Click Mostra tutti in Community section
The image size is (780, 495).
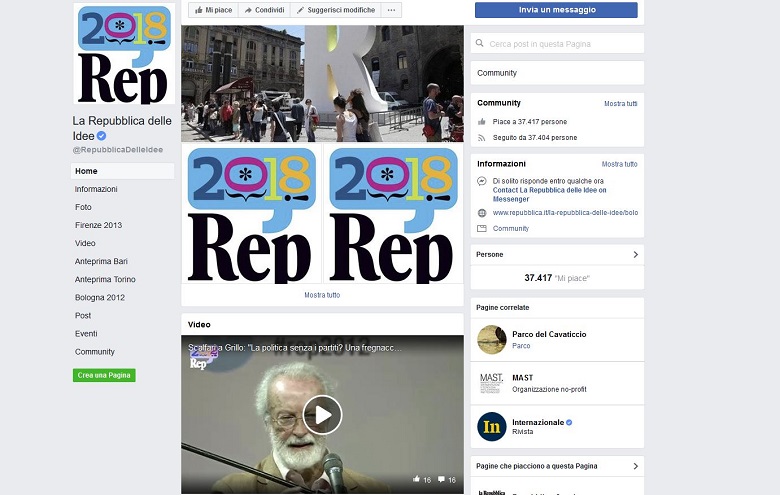[620, 103]
